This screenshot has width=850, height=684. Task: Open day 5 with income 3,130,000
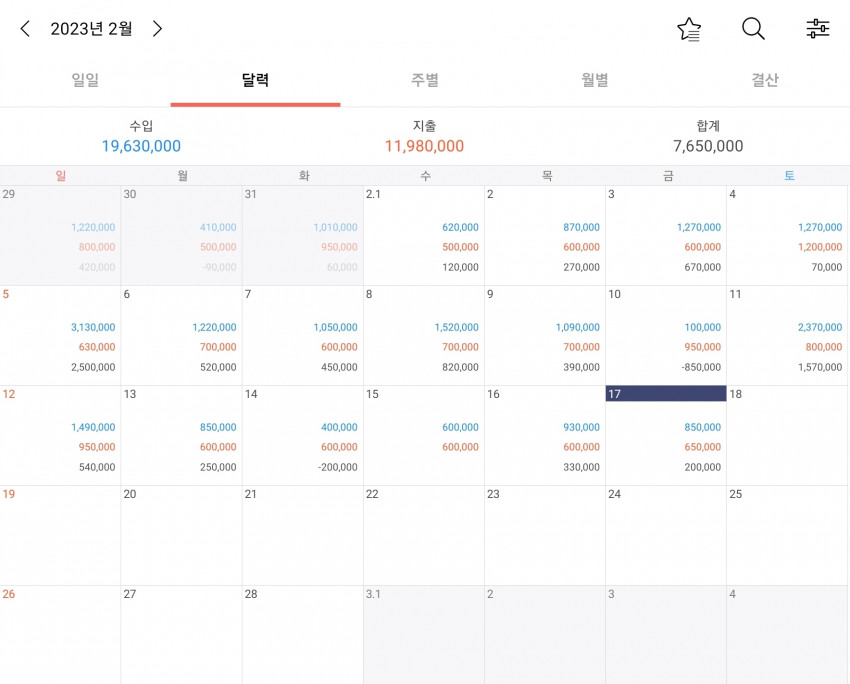pos(60,335)
